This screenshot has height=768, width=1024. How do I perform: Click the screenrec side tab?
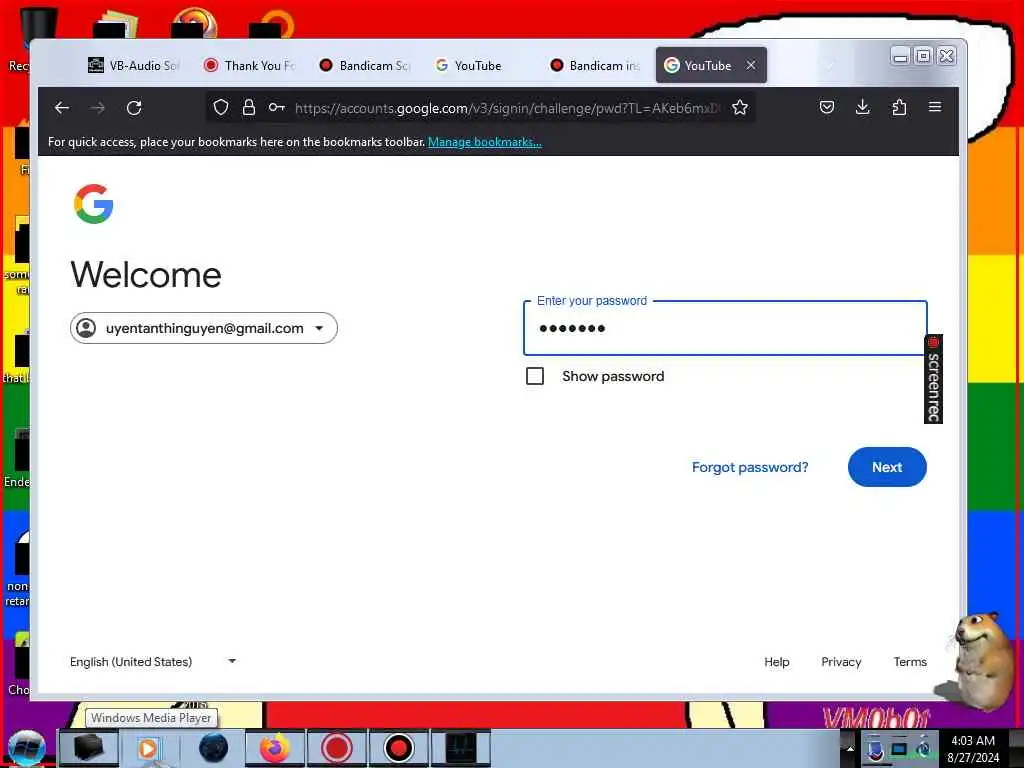click(x=933, y=379)
